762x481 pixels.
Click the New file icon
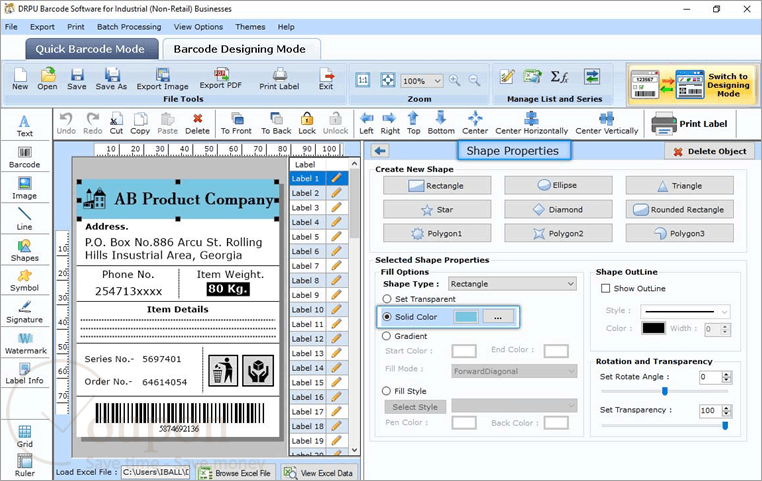tap(20, 79)
